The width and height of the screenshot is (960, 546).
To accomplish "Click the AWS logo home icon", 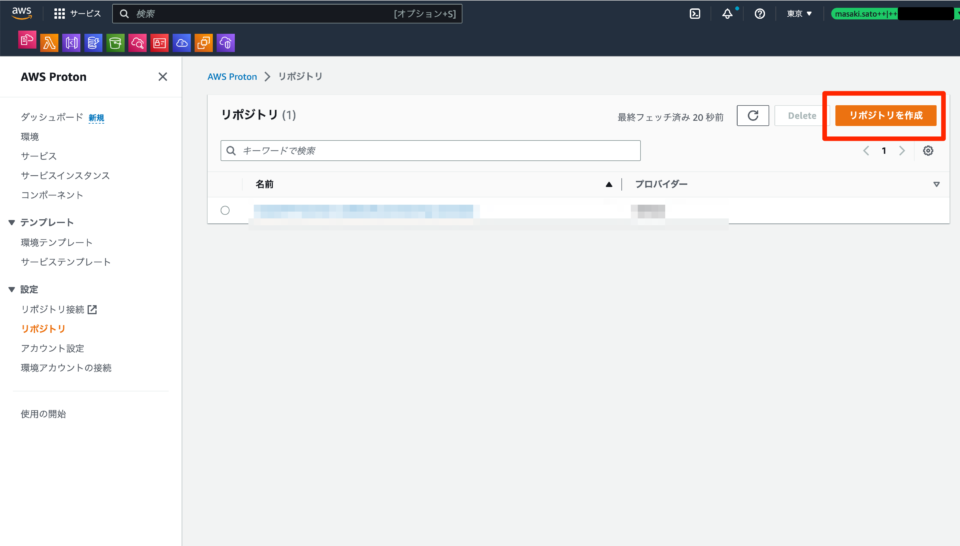I will 21,13.
